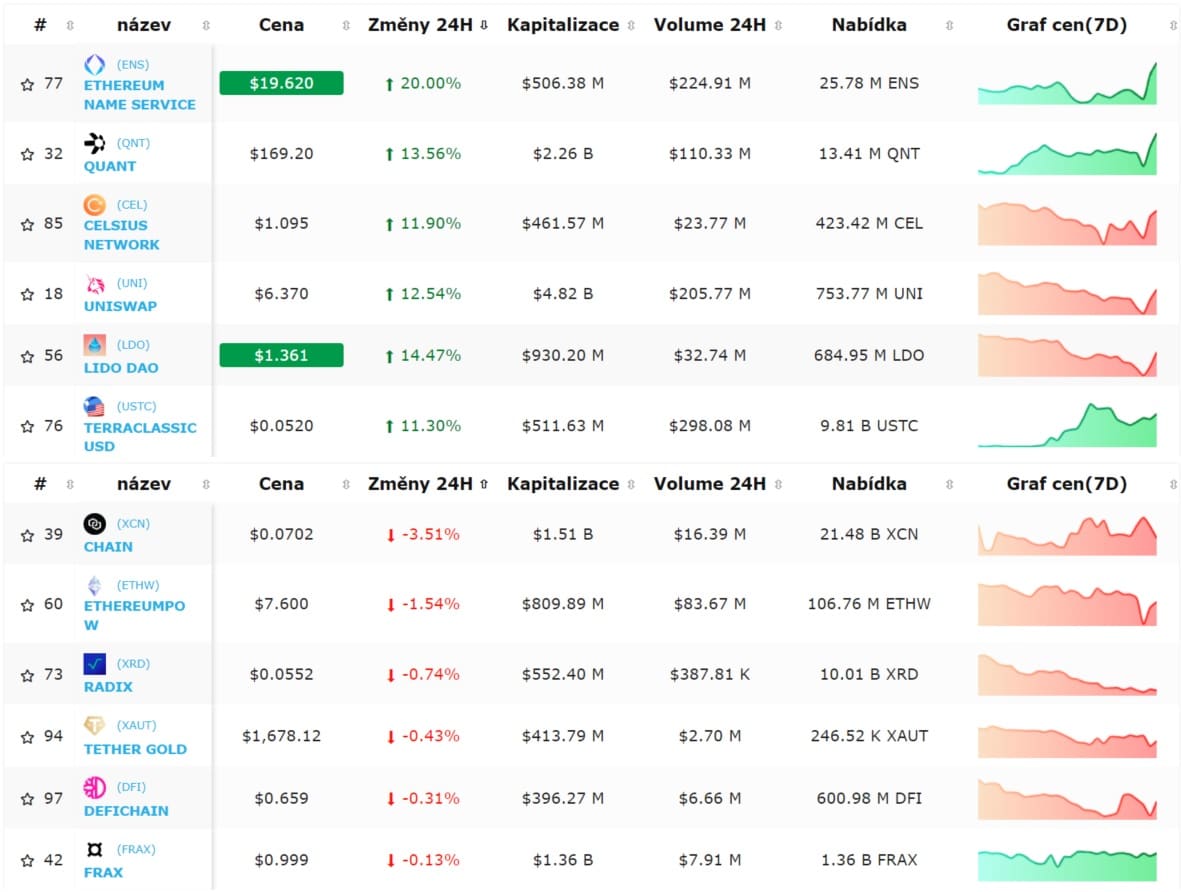Open the EthereumPoW coin link
This screenshot has width=1181, height=892.
134,615
